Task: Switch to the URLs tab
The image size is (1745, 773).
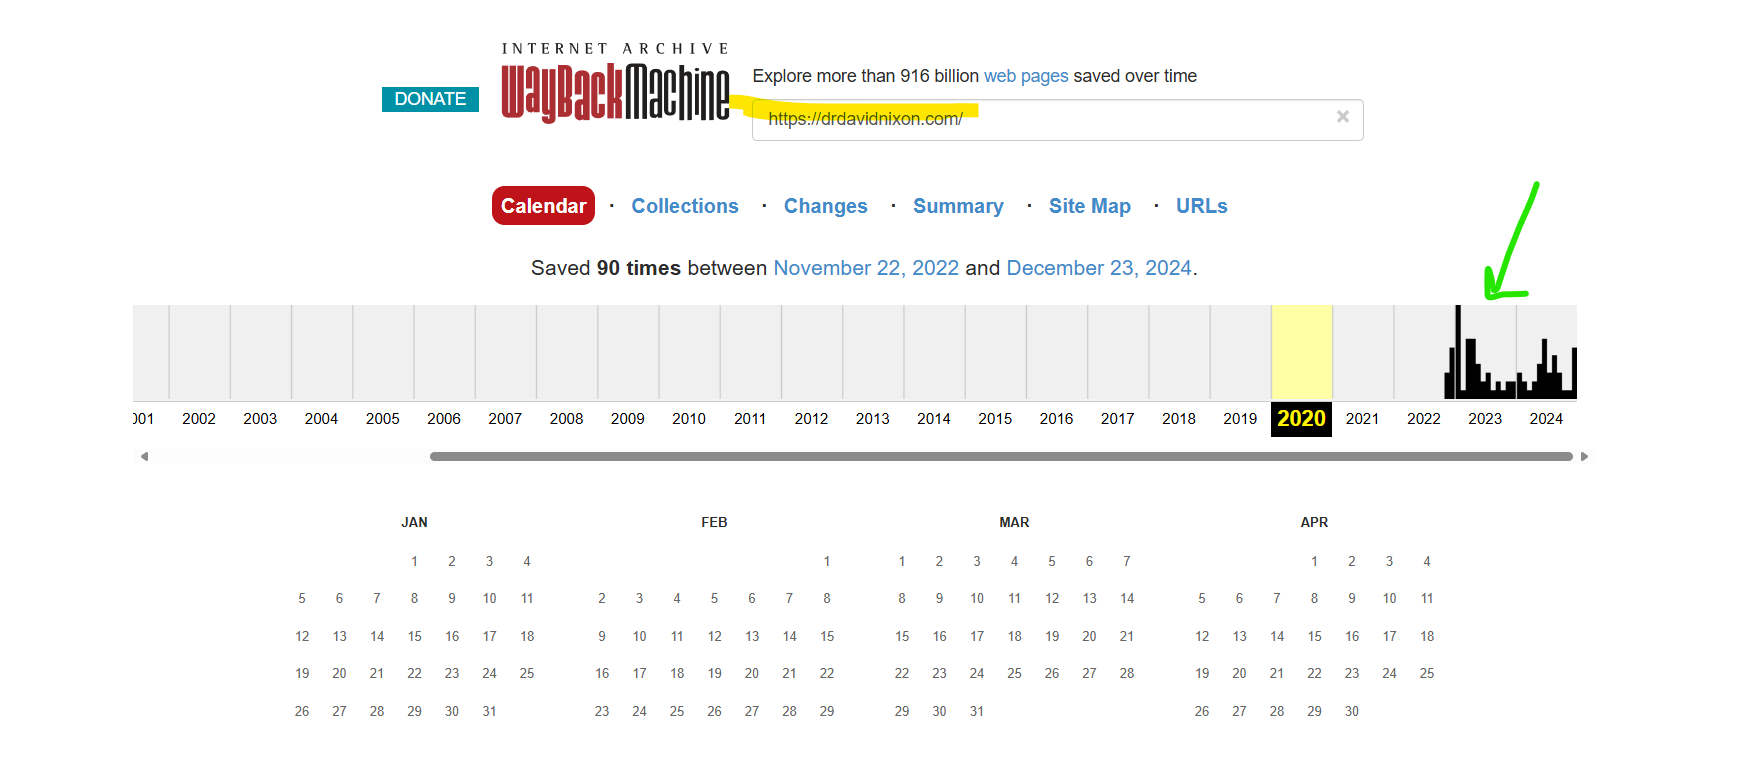Action: tap(1202, 206)
